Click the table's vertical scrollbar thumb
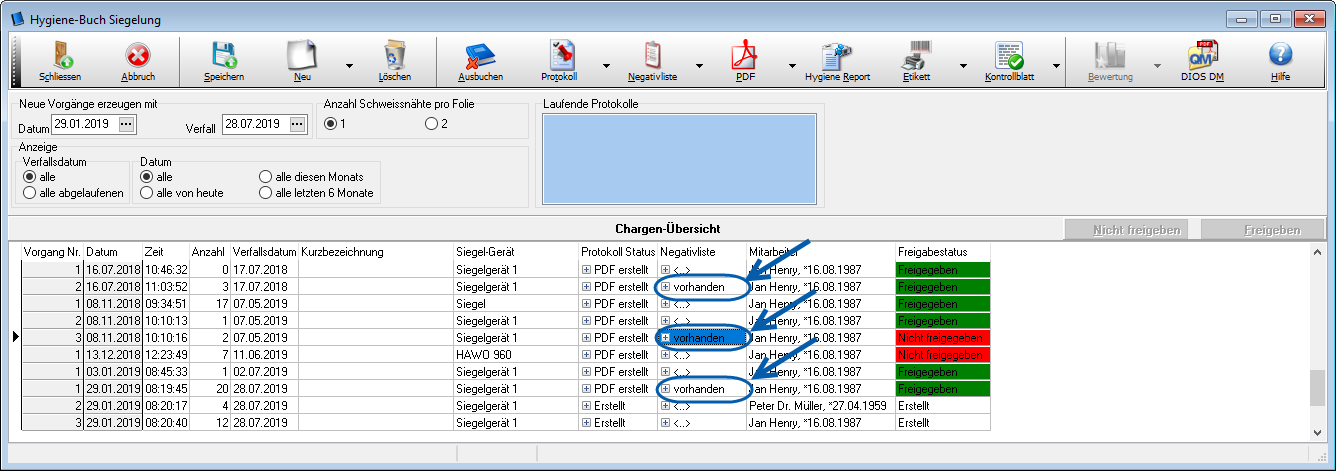Viewport: 1336px width, 471px height. pyautogui.click(x=1318, y=389)
